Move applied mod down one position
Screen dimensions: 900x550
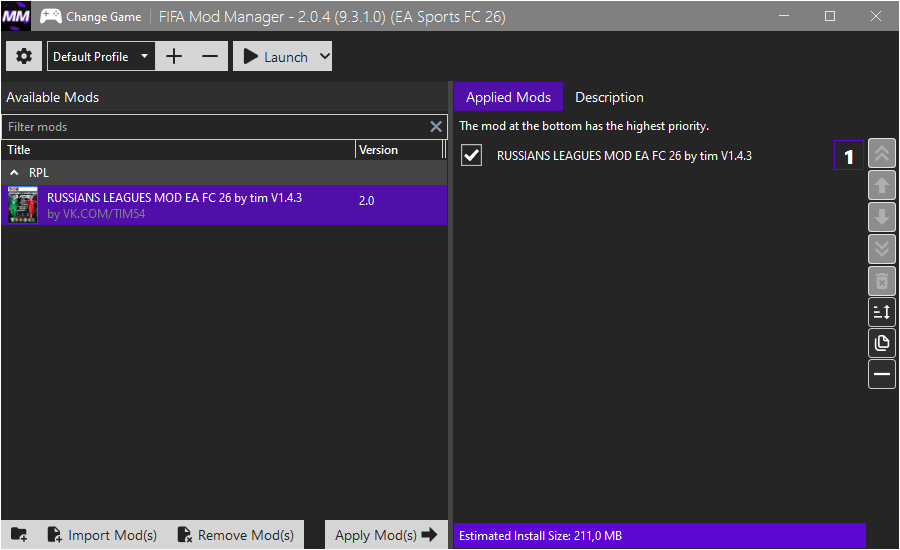[x=882, y=217]
